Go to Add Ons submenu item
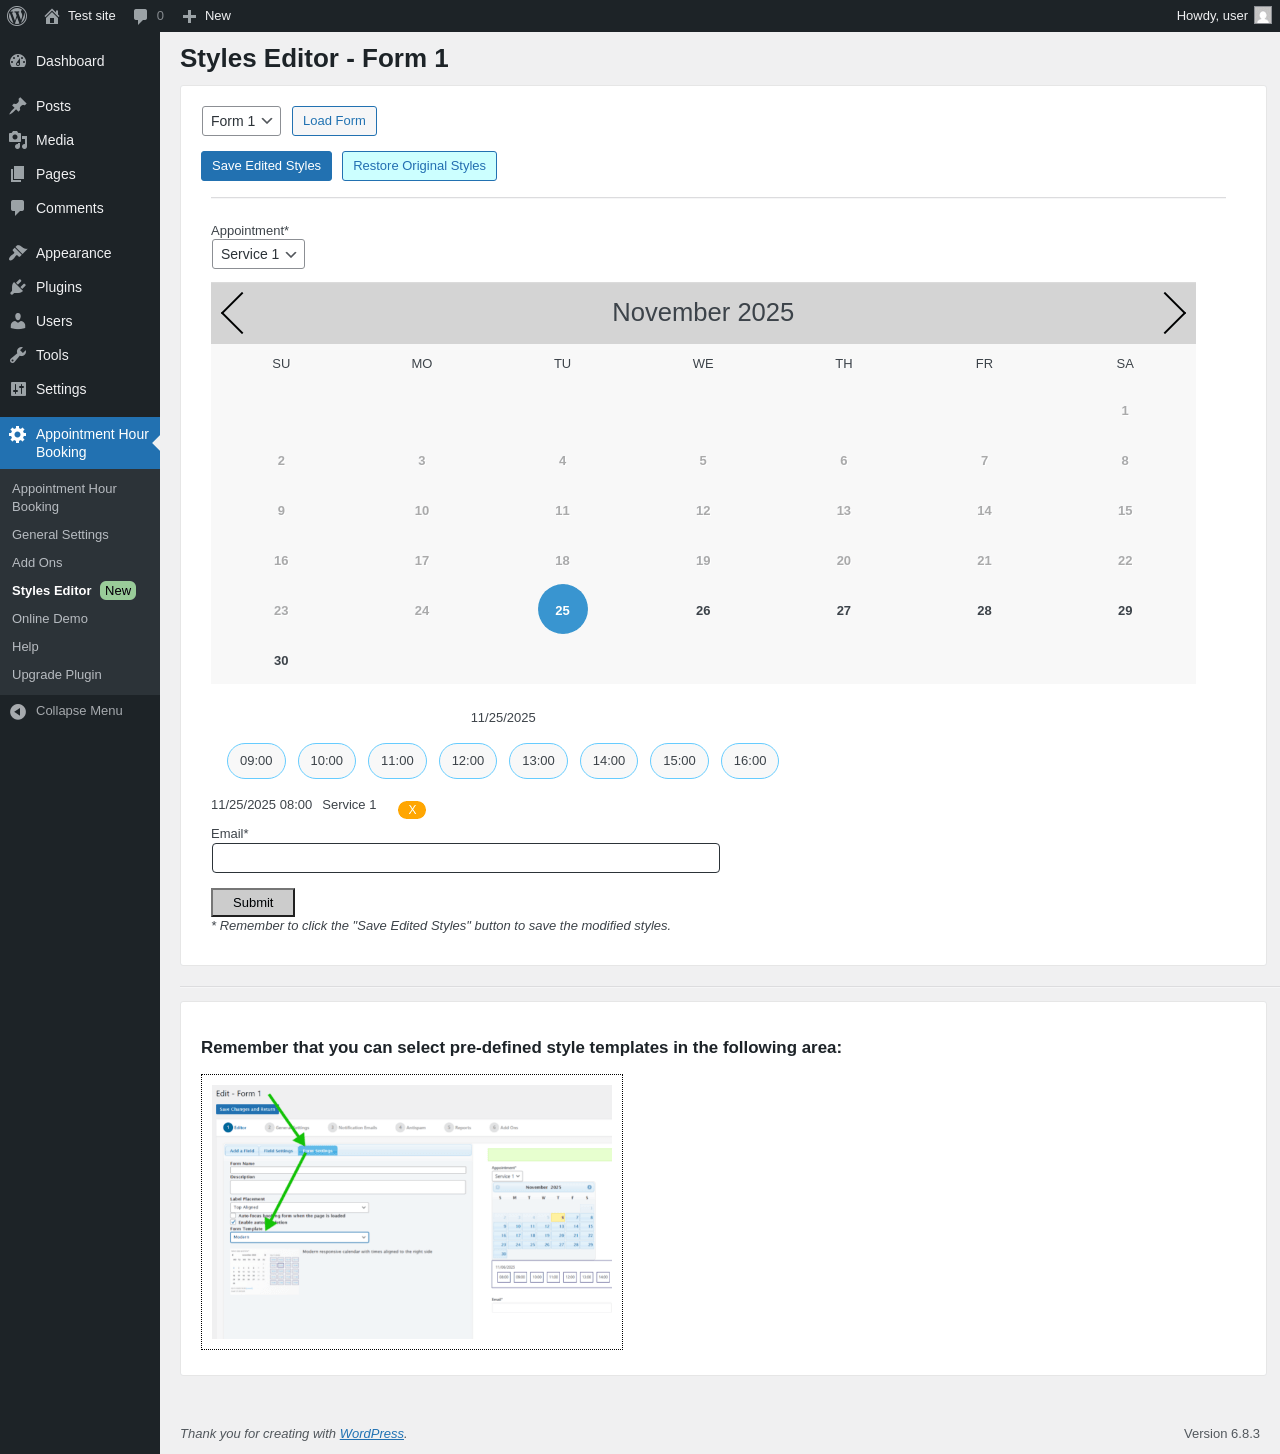The image size is (1280, 1454). 37,563
